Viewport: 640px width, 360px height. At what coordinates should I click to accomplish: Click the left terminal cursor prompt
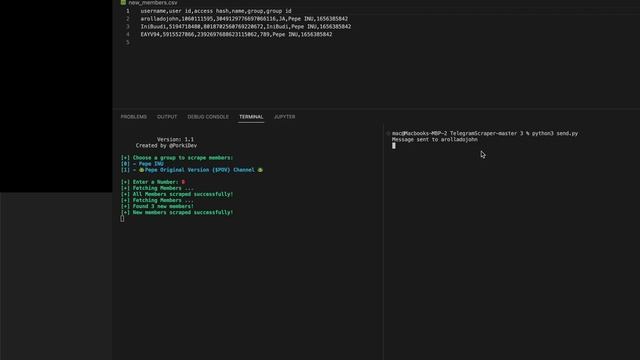(x=122, y=219)
